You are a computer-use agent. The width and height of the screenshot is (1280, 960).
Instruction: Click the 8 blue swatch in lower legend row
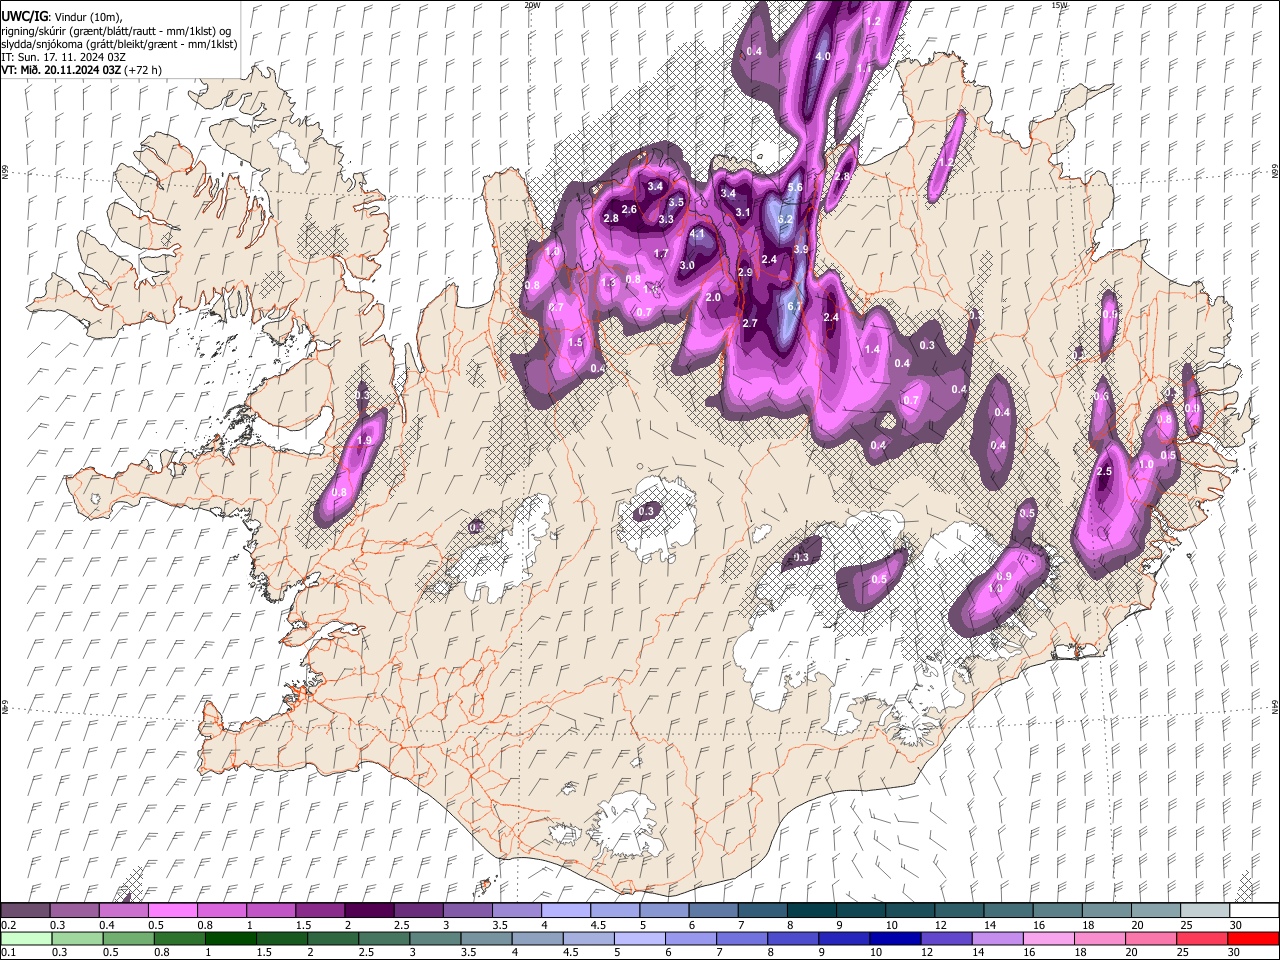[x=793, y=938]
